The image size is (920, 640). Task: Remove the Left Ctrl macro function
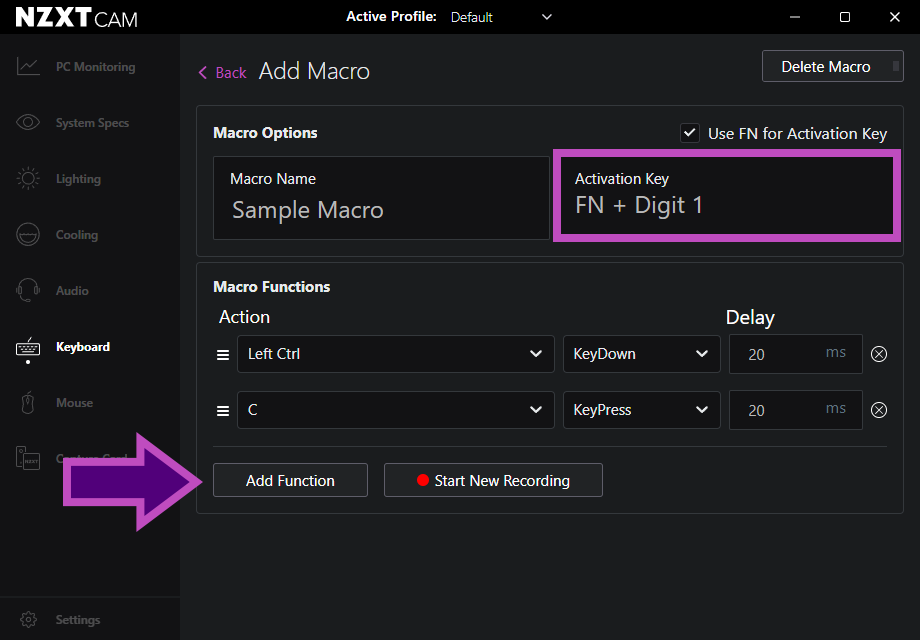coord(878,353)
